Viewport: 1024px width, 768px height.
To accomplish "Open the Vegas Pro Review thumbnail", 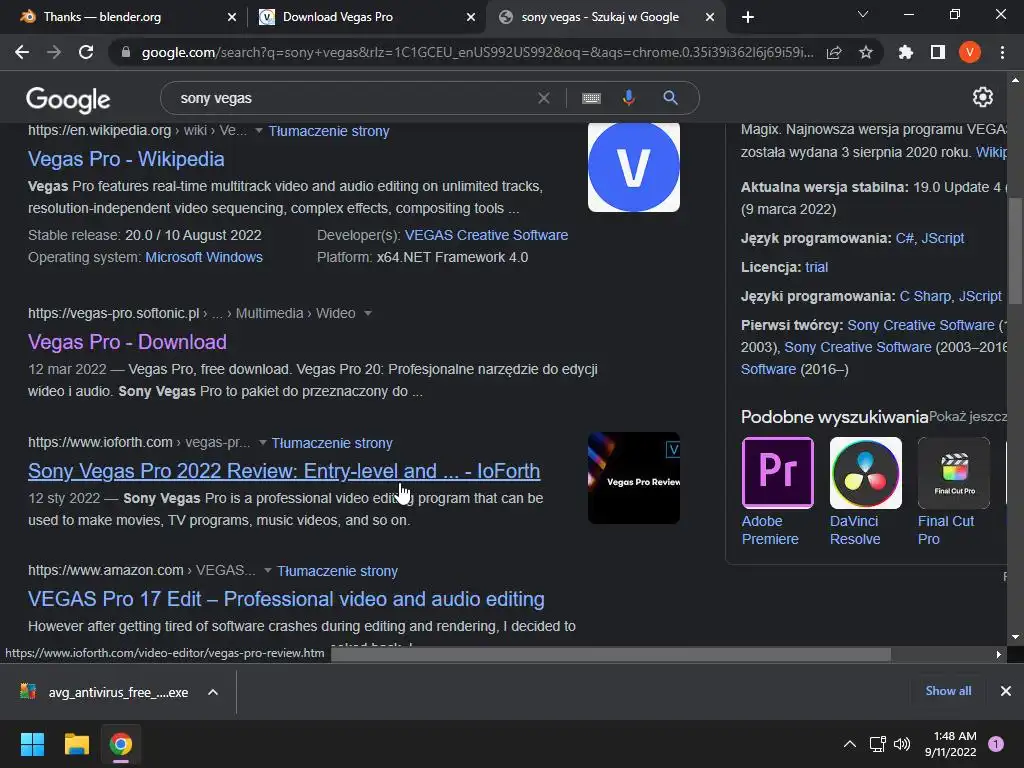I will 633,478.
